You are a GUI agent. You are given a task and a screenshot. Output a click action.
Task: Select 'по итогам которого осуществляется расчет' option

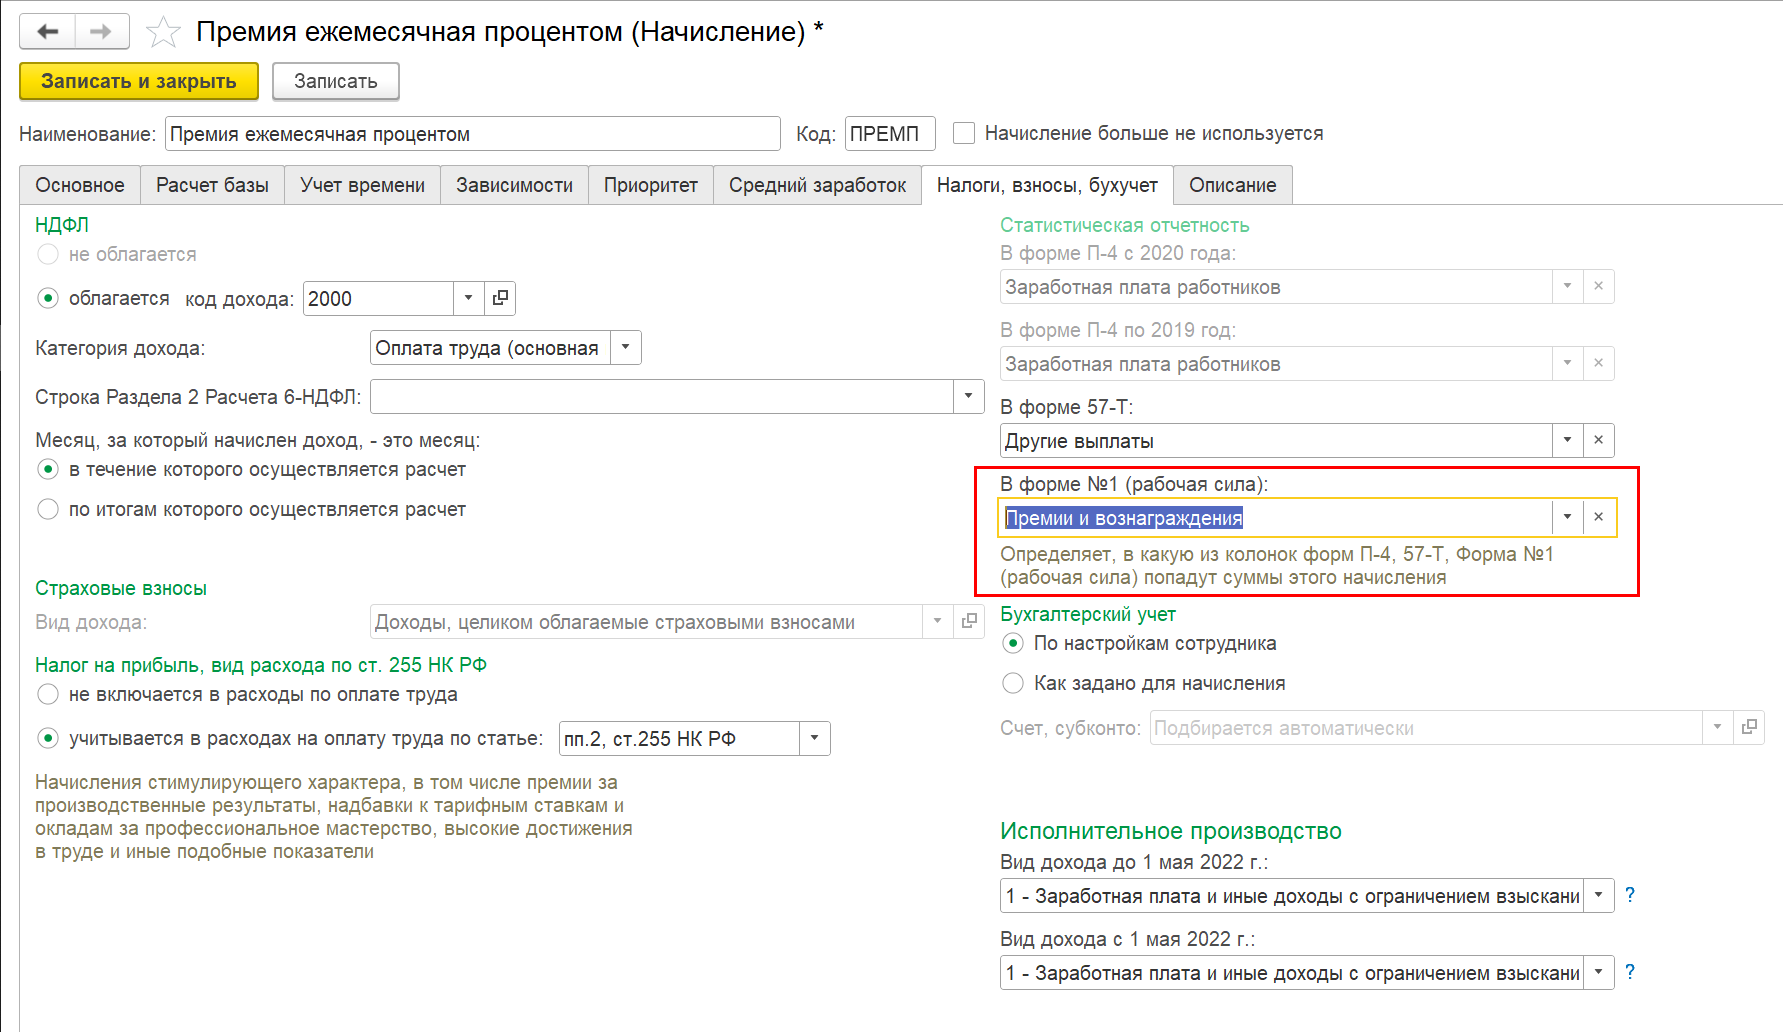pyautogui.click(x=48, y=509)
